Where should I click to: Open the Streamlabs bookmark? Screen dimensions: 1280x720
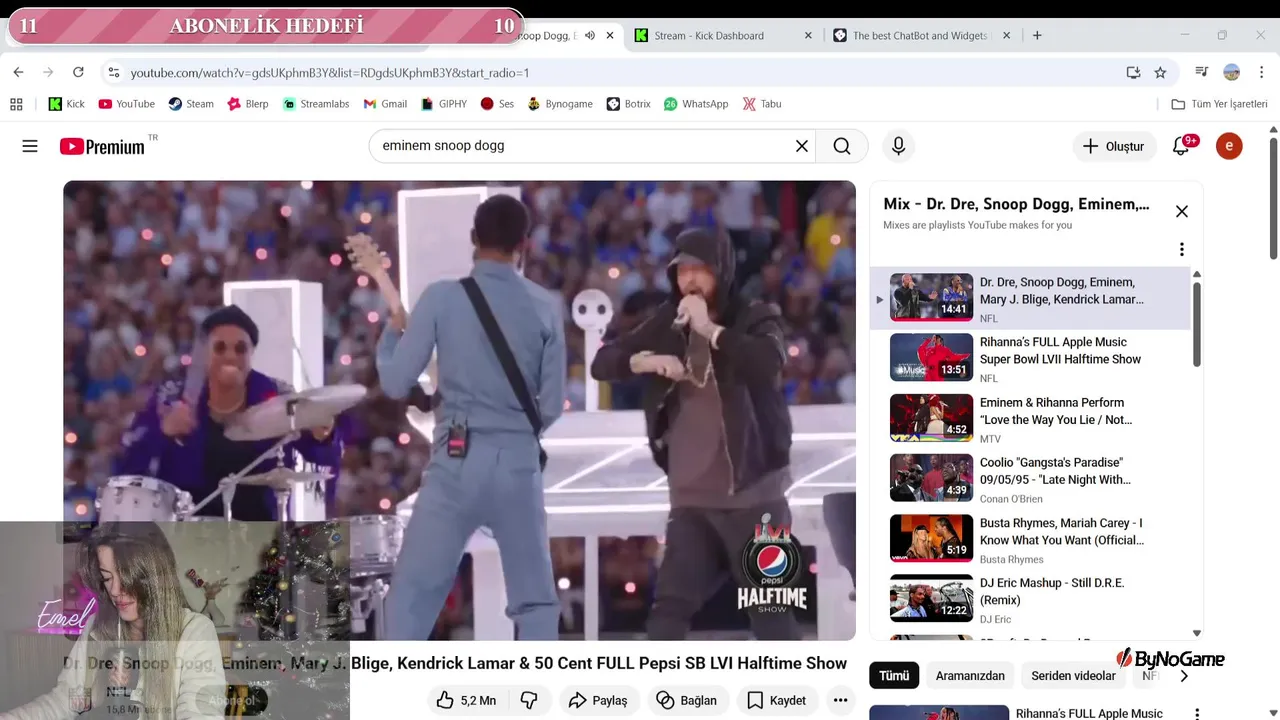[316, 104]
